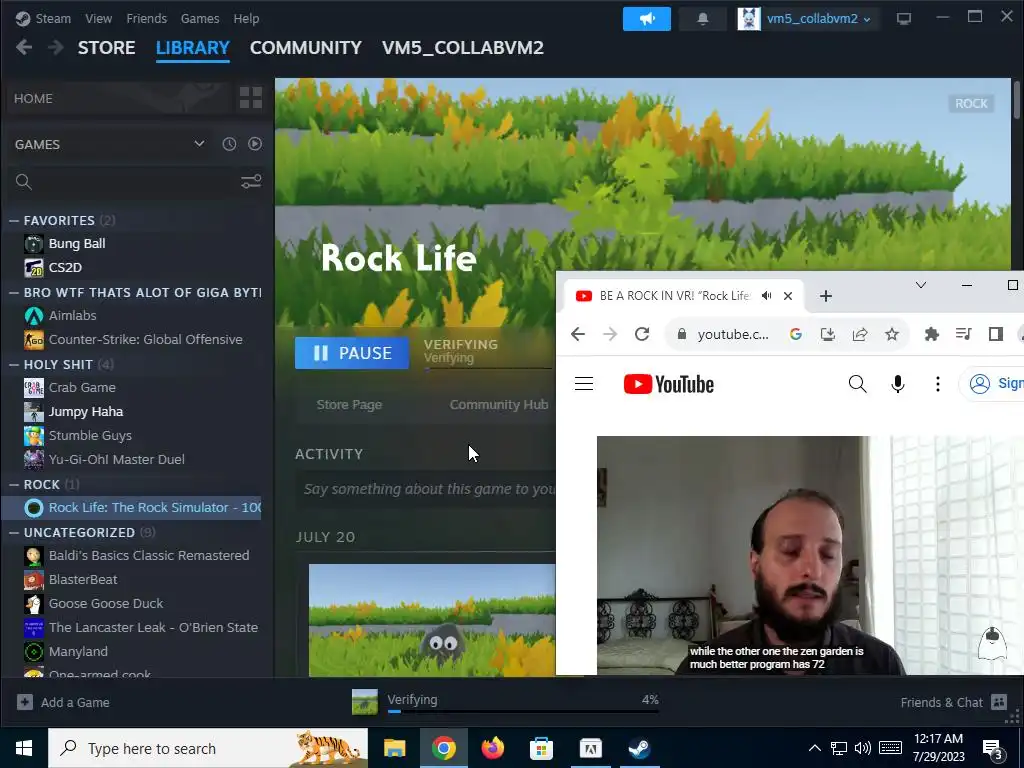Image resolution: width=1024 pixels, height=768 pixels.
Task: Click Add a Game
Action: (63, 703)
